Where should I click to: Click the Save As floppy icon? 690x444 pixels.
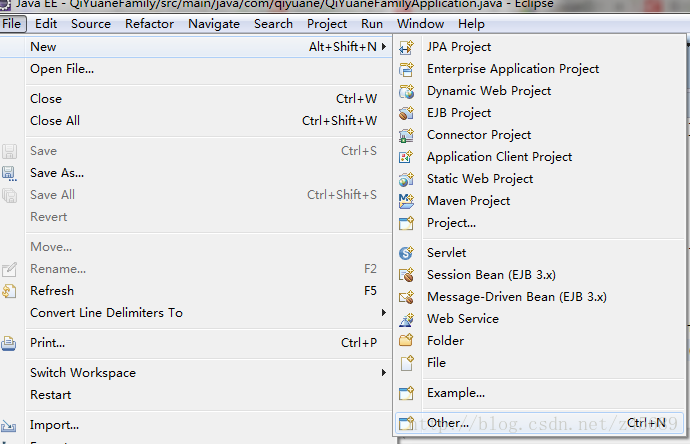click(9, 173)
